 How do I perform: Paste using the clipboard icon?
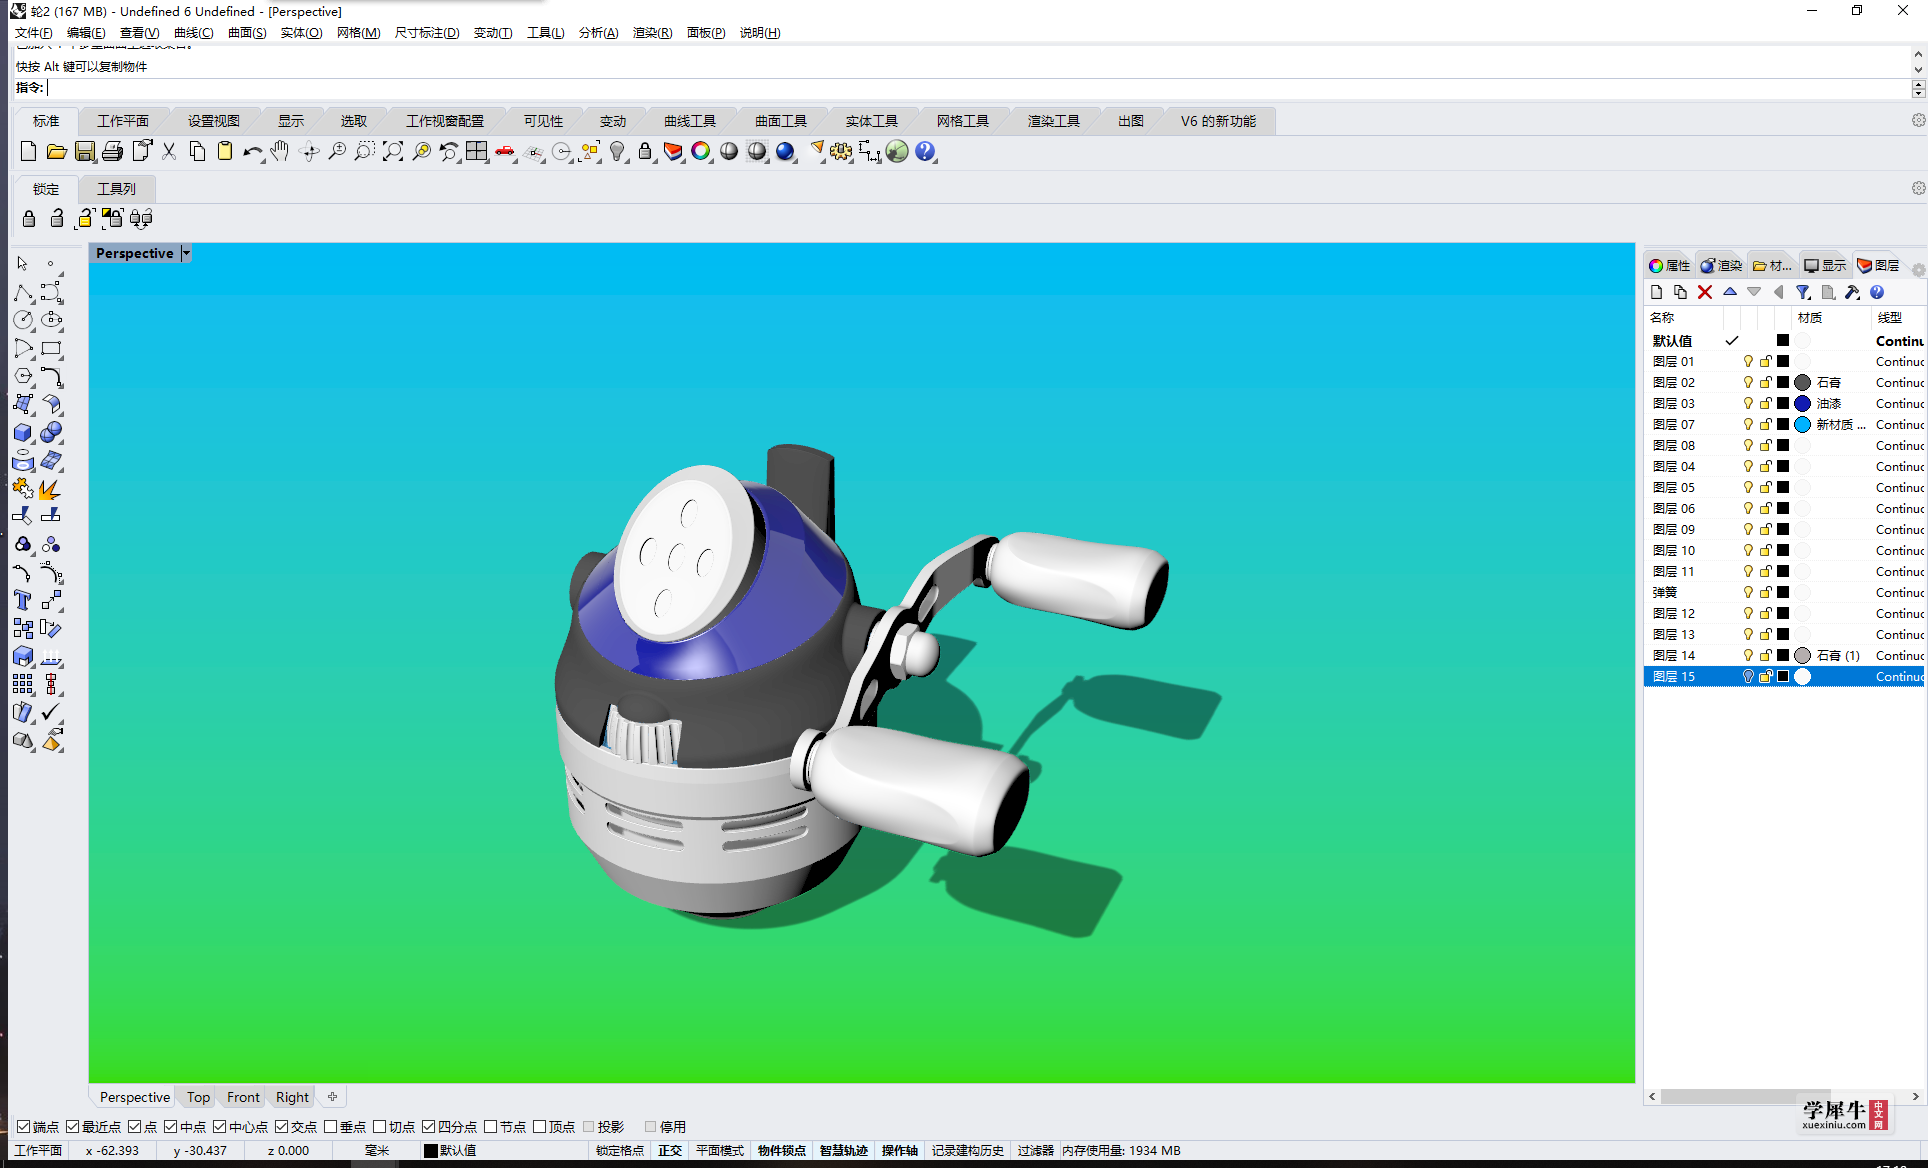(x=225, y=151)
